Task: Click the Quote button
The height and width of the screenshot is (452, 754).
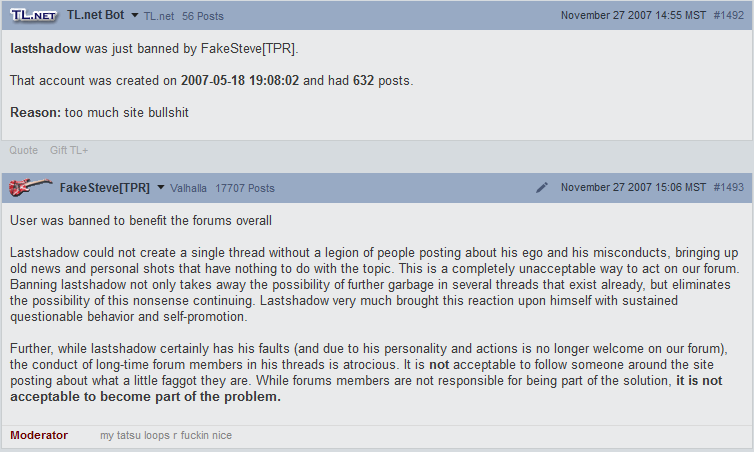Action: click(24, 150)
